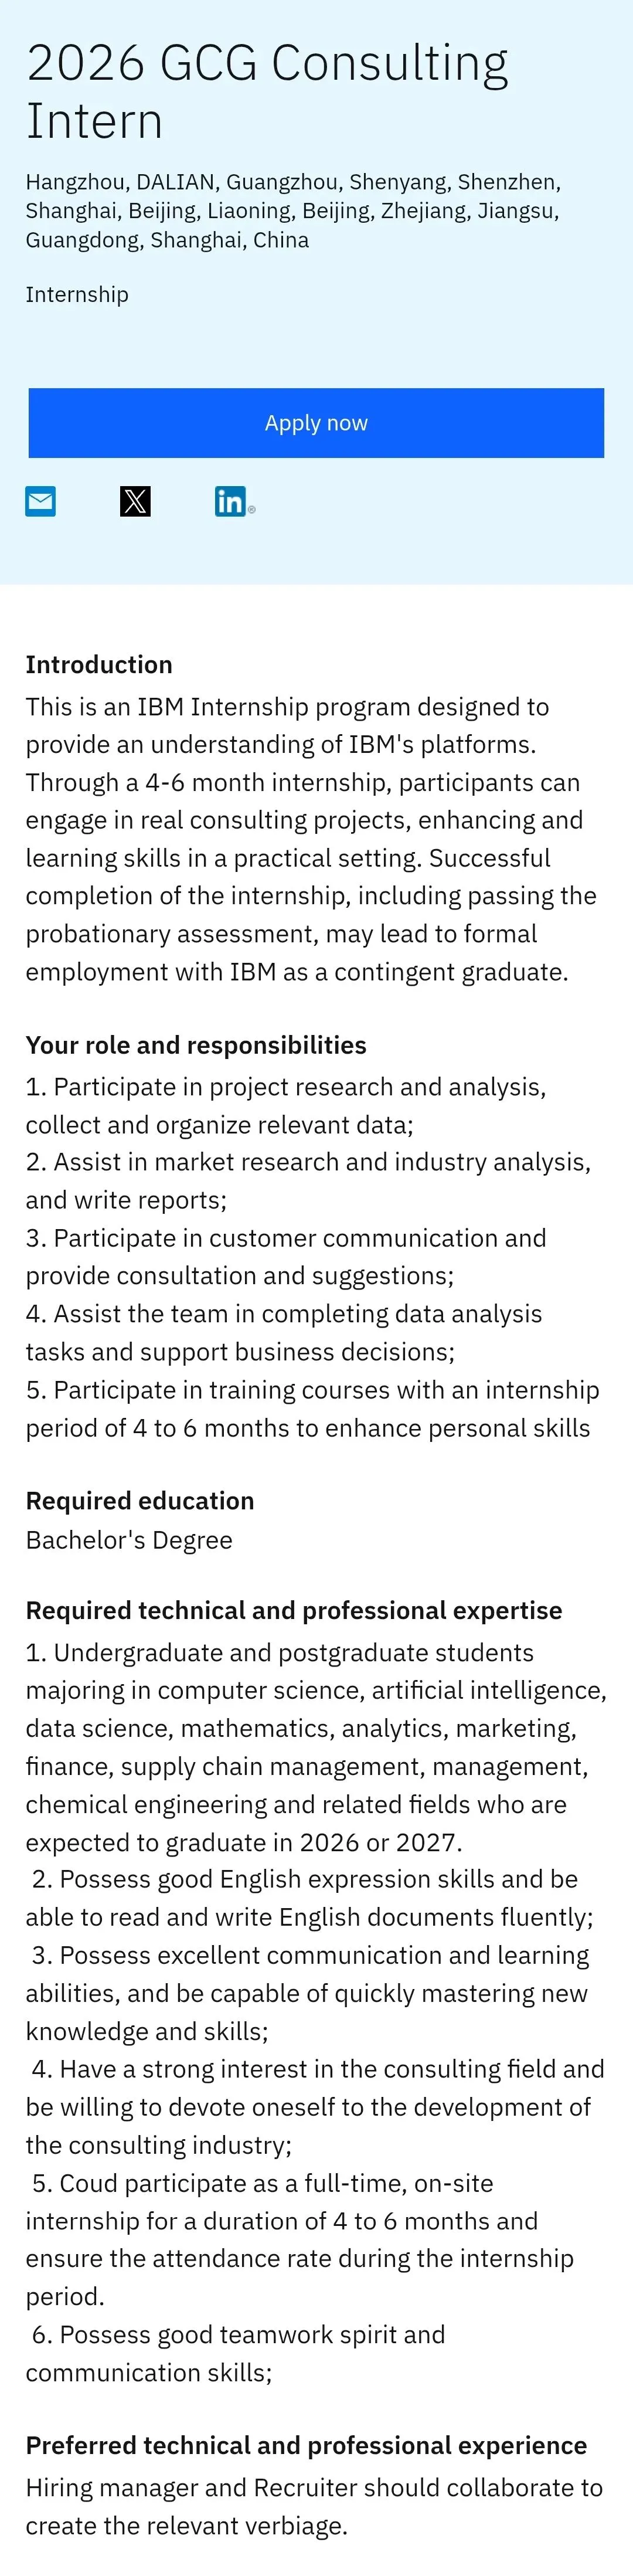Click the Bachelor's Degree text
Image resolution: width=633 pixels, height=2576 pixels.
(129, 1541)
